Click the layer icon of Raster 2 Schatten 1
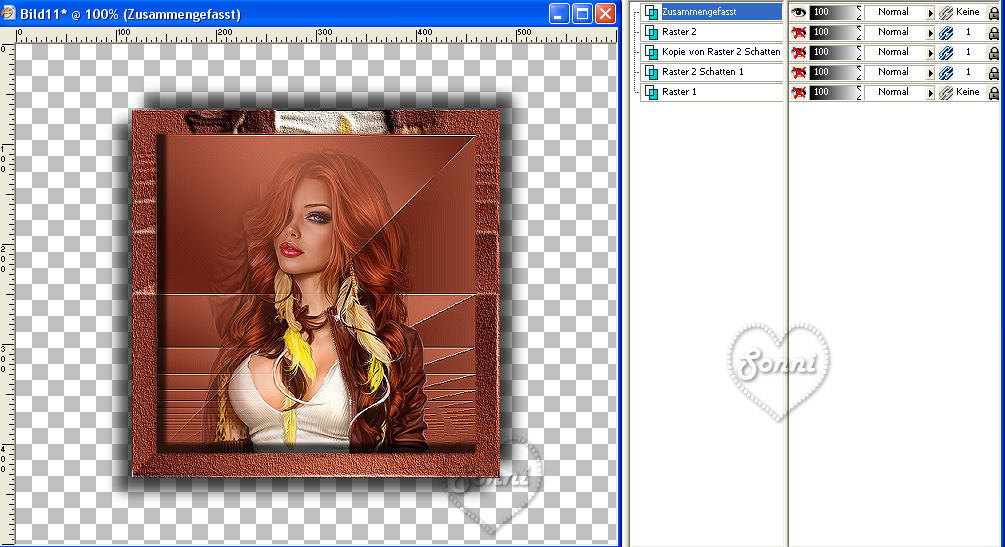 [651, 72]
